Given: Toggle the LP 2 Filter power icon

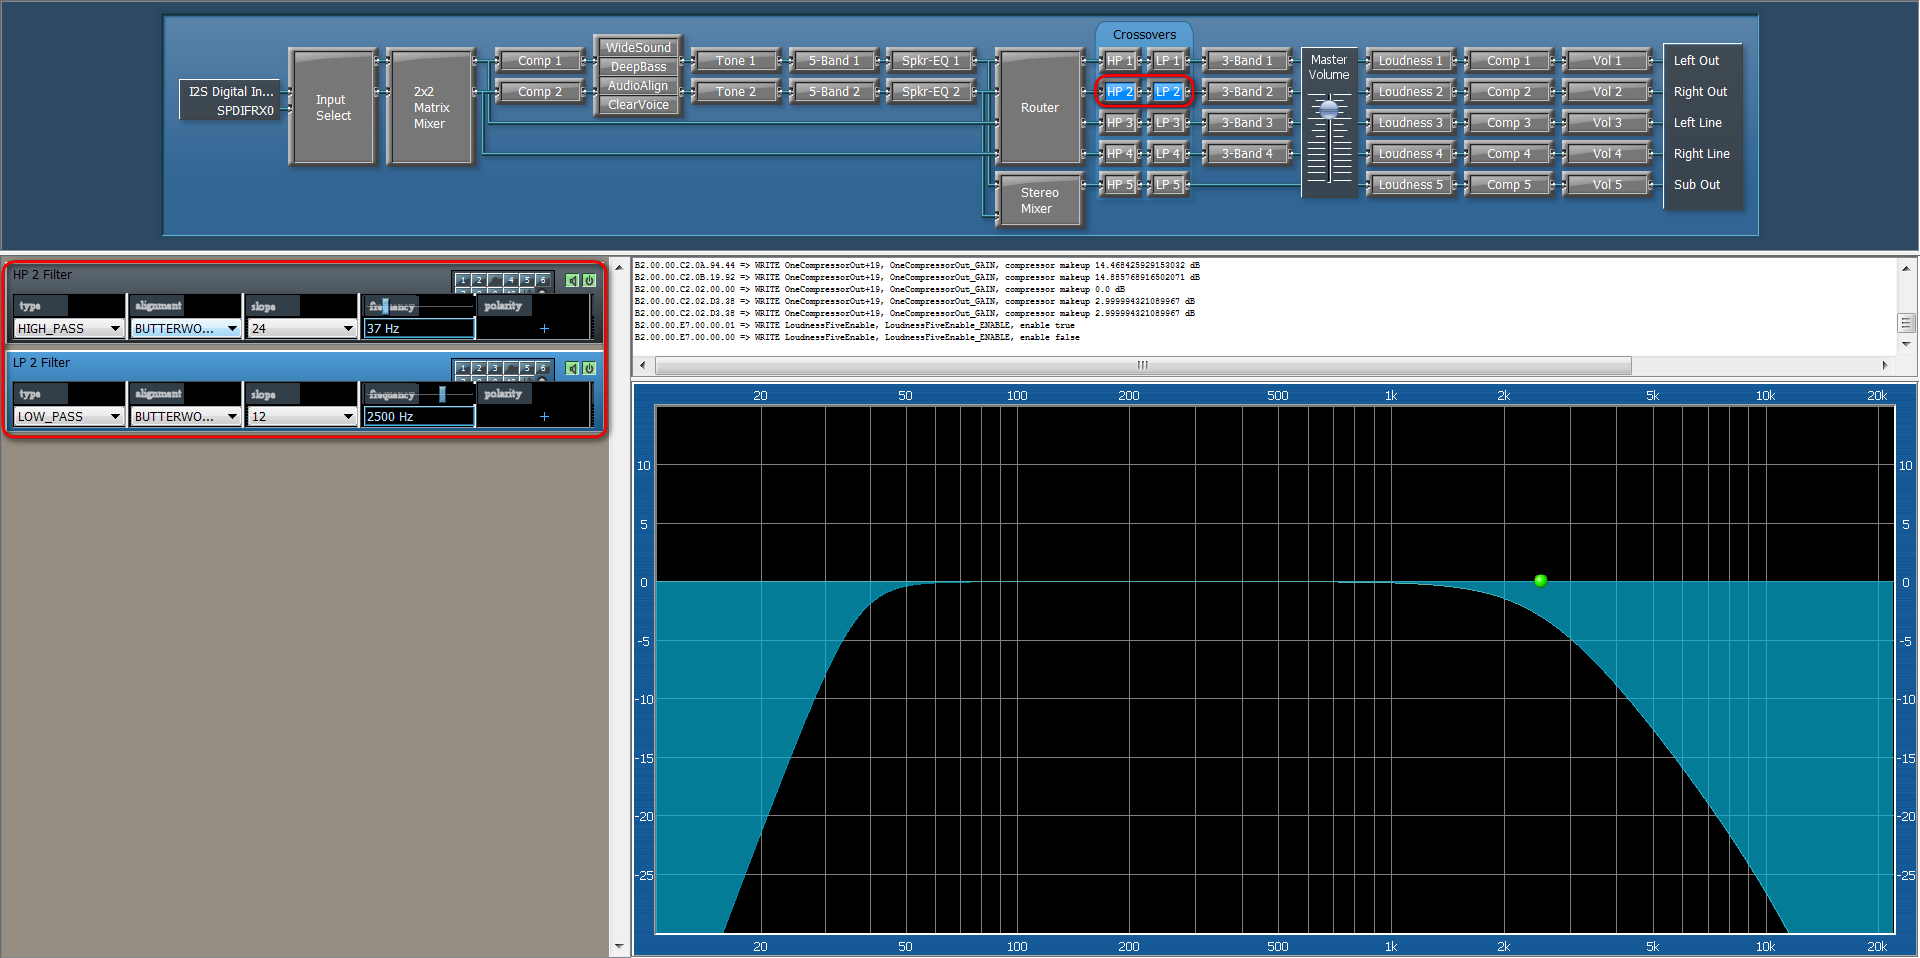Looking at the screenshot, I should tap(589, 369).
